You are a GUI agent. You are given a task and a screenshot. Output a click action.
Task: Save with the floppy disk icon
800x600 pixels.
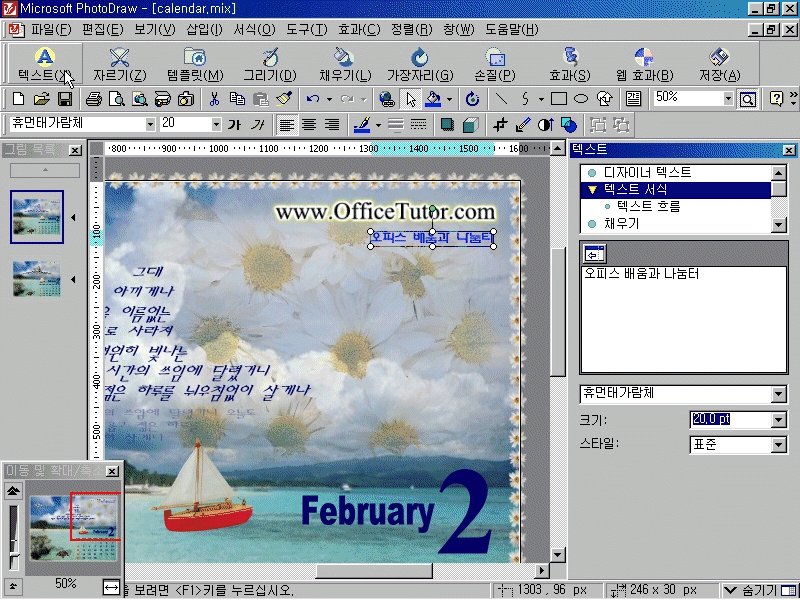pyautogui.click(x=65, y=99)
